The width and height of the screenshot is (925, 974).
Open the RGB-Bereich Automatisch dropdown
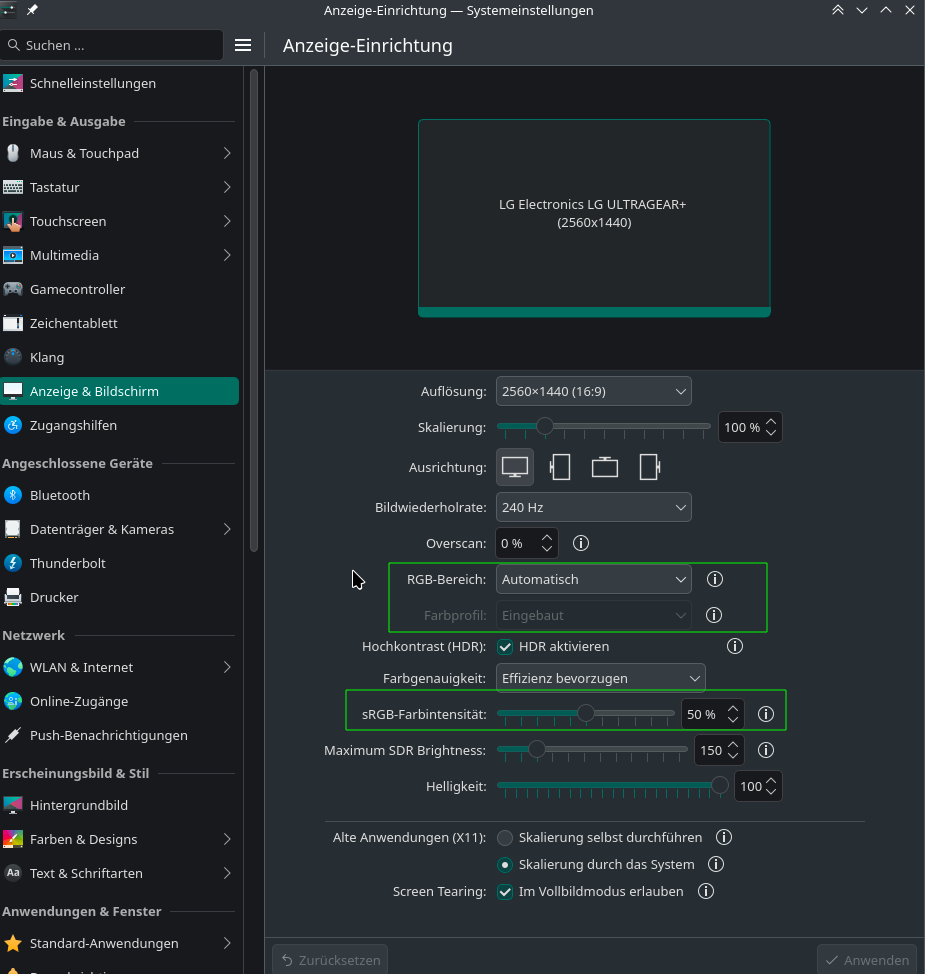pyautogui.click(x=593, y=580)
